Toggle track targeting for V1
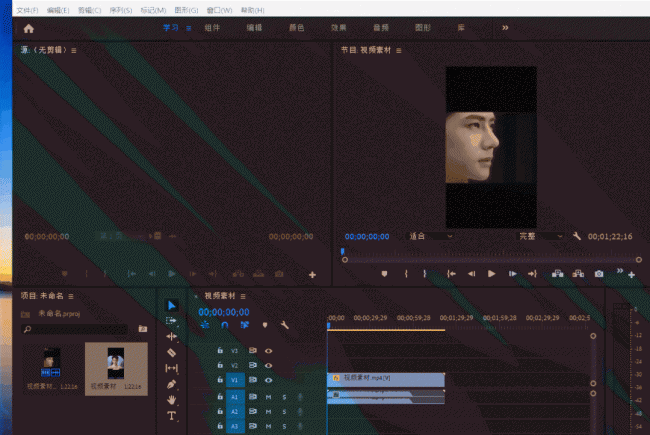Screen dimensions: 650x435 (x=235, y=380)
